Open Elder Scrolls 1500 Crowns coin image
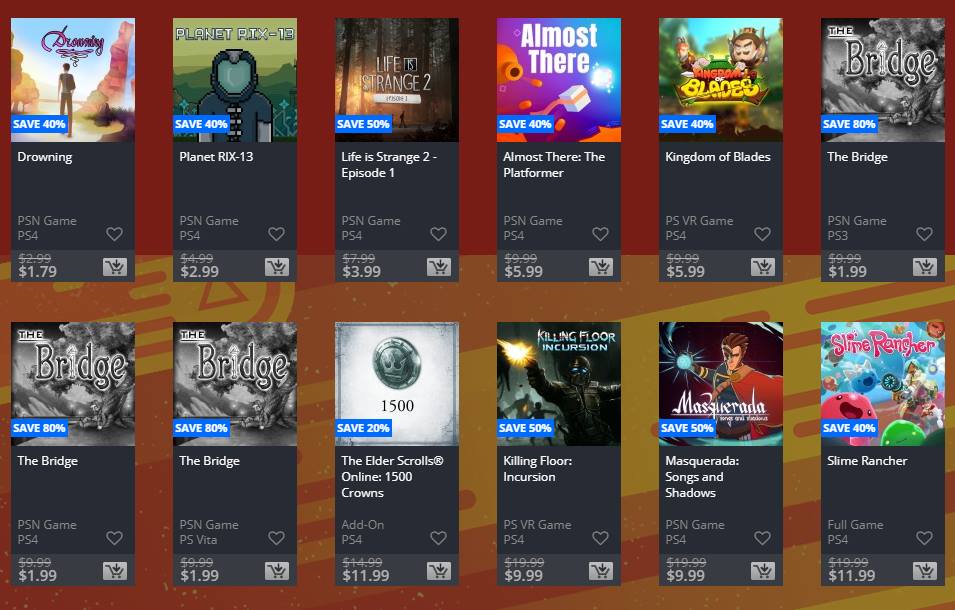This screenshot has height=610, width=955. (x=397, y=384)
